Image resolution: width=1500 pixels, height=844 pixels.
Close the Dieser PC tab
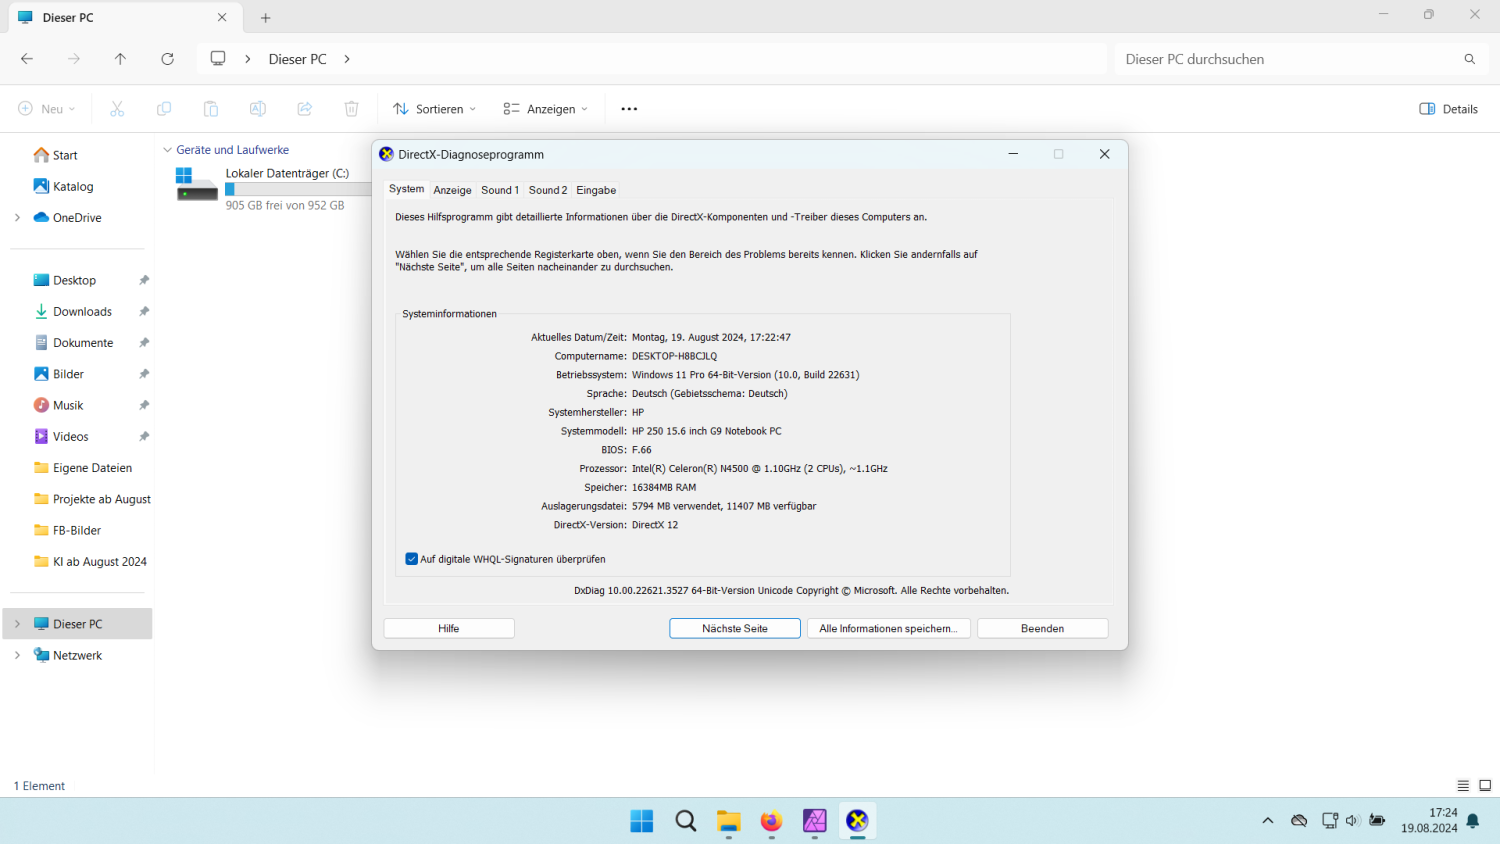click(222, 18)
